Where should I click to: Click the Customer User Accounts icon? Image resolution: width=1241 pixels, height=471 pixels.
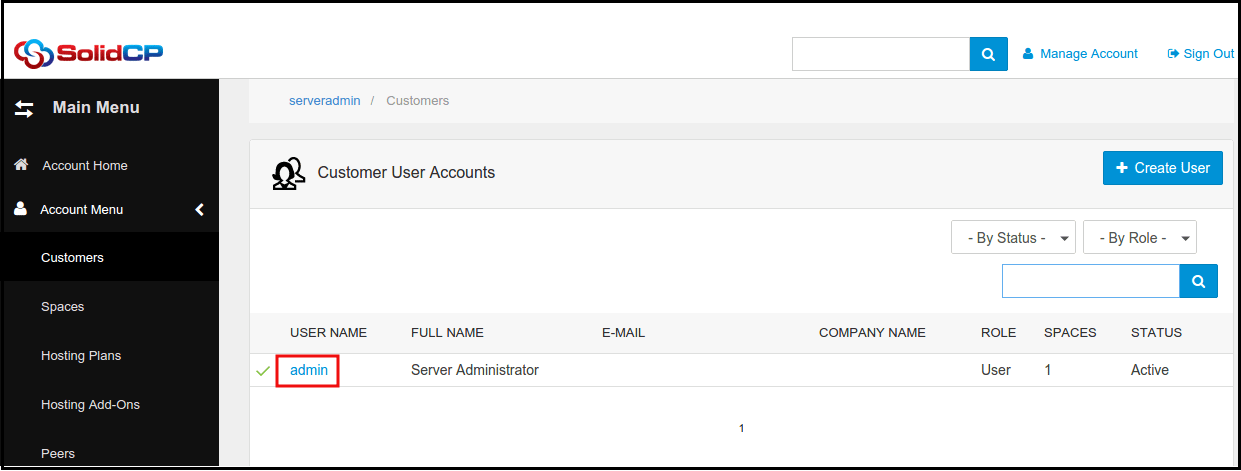[x=288, y=173]
